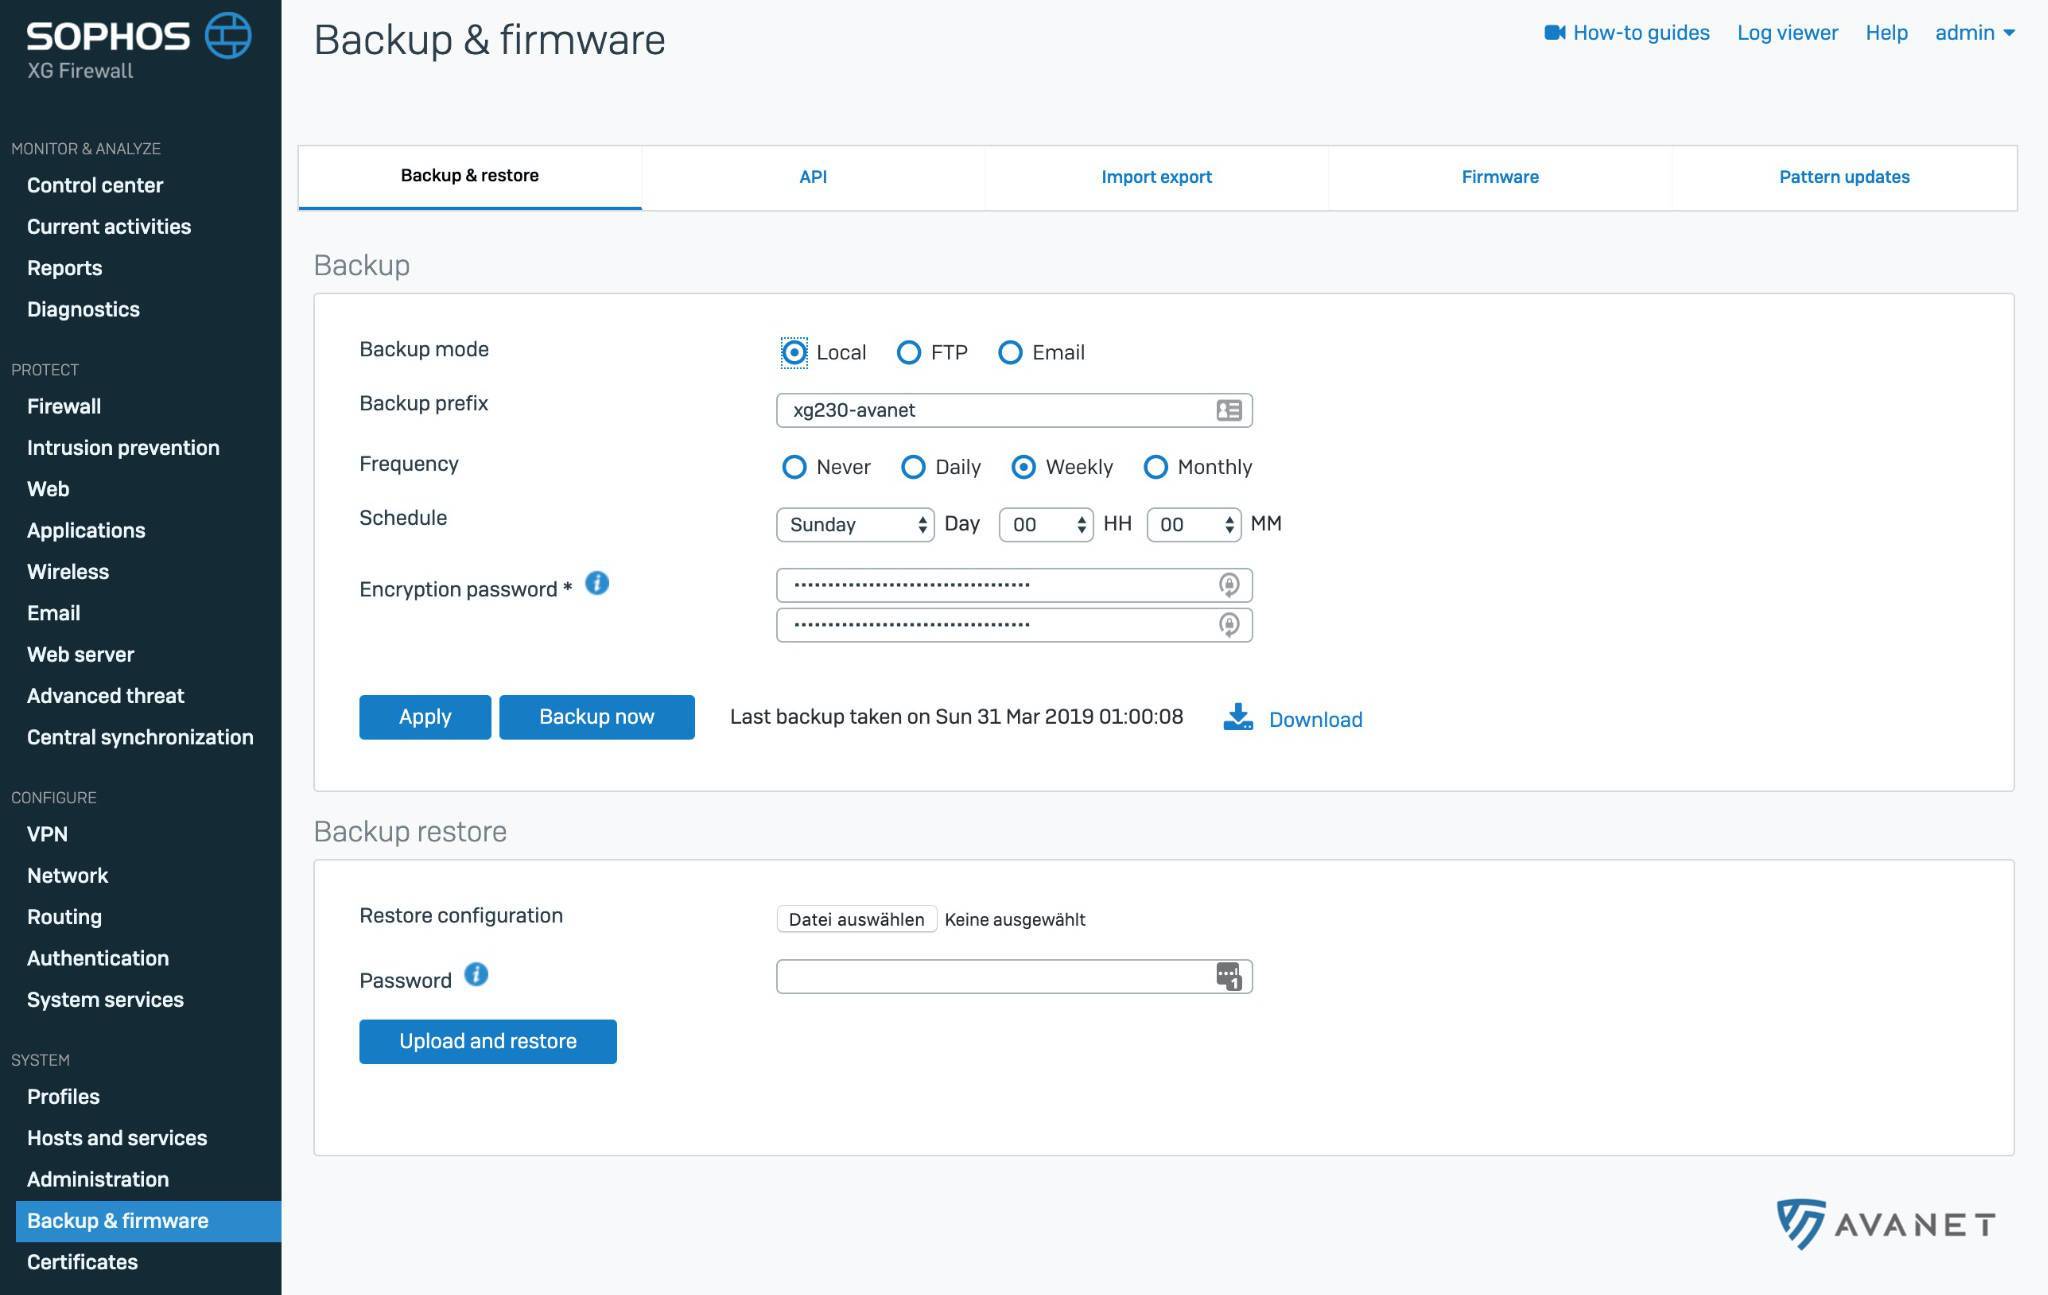Expand the admin user menu
2048x1295 pixels.
click(1974, 33)
